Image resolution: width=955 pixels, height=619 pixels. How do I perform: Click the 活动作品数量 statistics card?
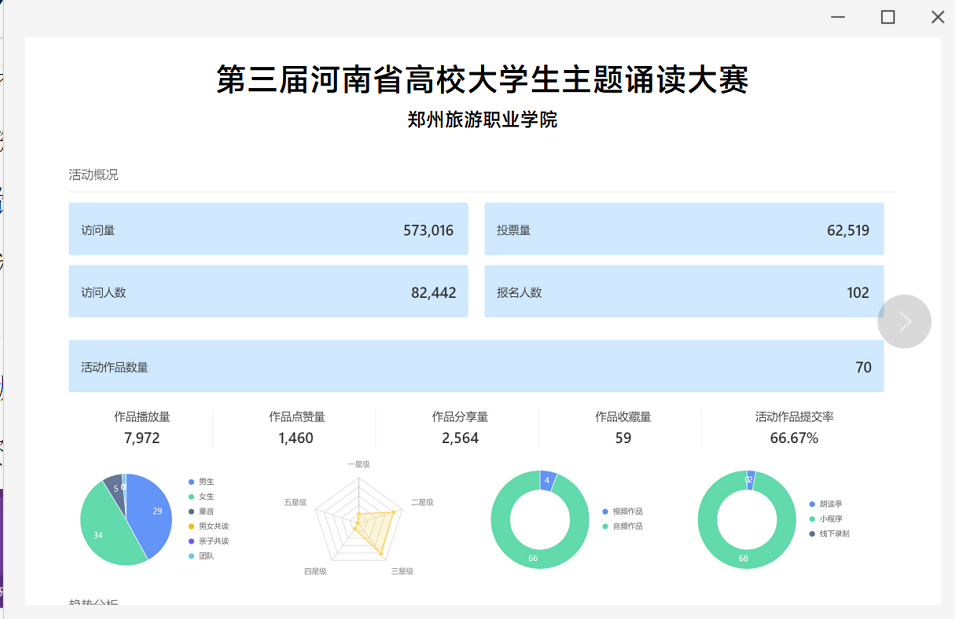pos(476,367)
